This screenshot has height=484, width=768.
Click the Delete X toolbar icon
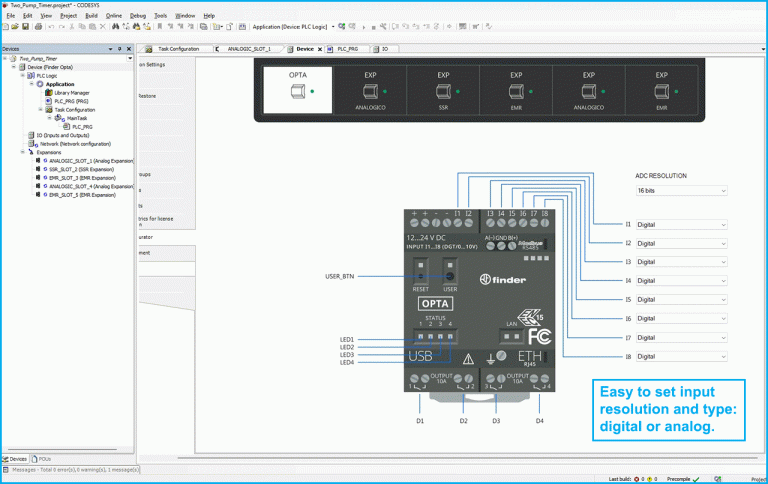pyautogui.click(x=102, y=26)
